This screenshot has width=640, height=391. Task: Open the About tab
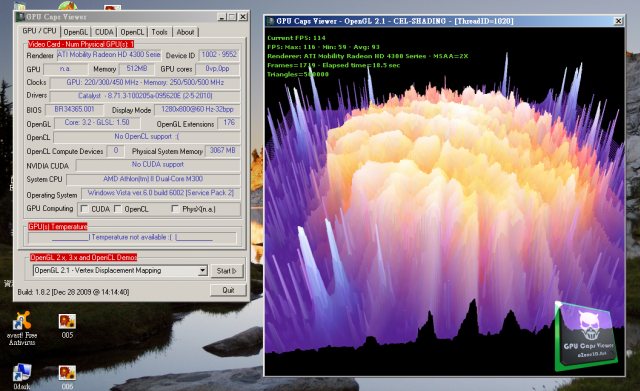pyautogui.click(x=185, y=32)
